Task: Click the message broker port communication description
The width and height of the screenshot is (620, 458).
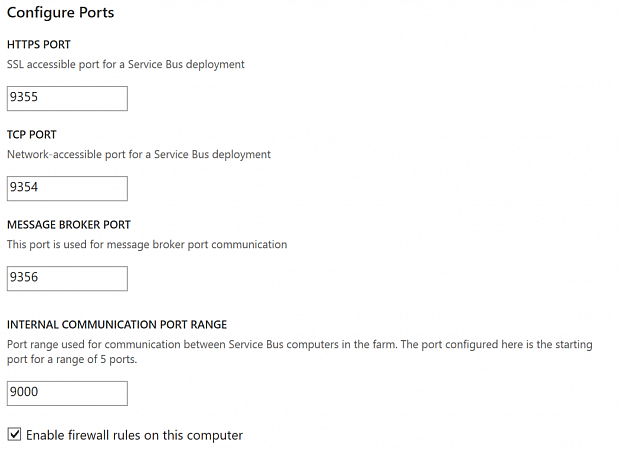Action: coord(147,244)
